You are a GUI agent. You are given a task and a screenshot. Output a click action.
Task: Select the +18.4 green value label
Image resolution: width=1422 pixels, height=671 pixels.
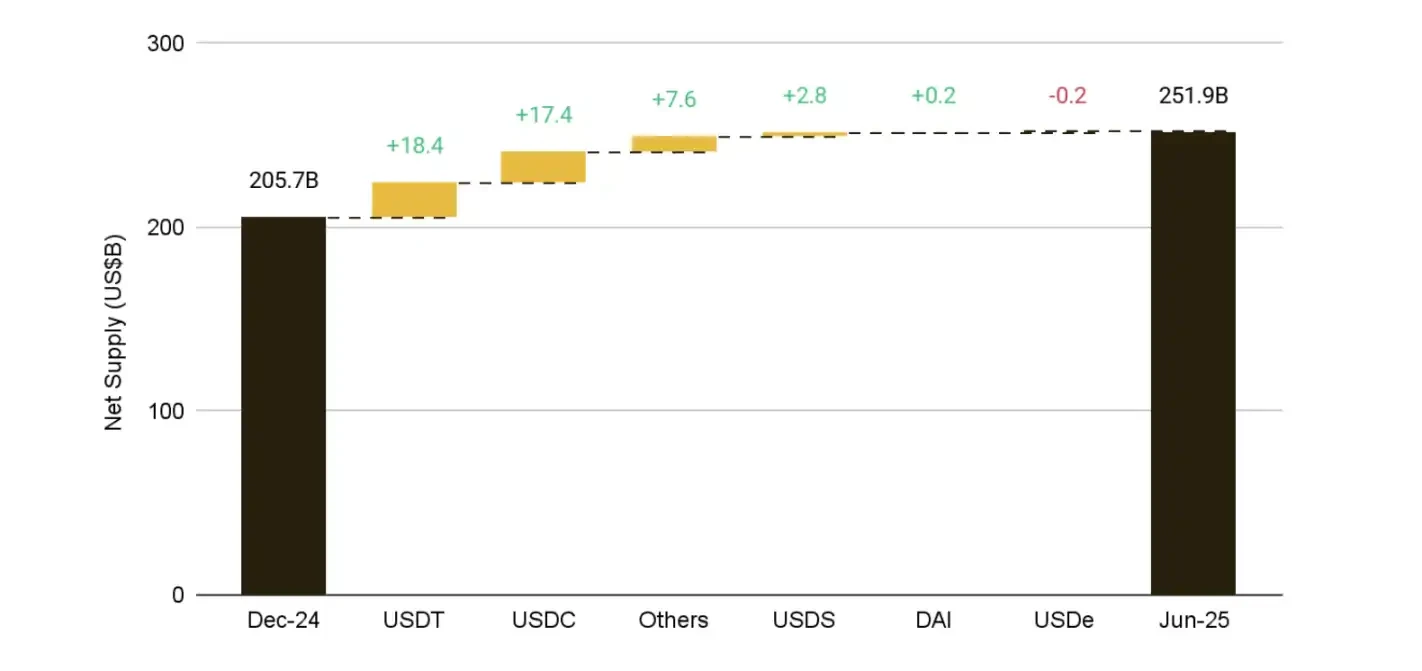click(415, 146)
